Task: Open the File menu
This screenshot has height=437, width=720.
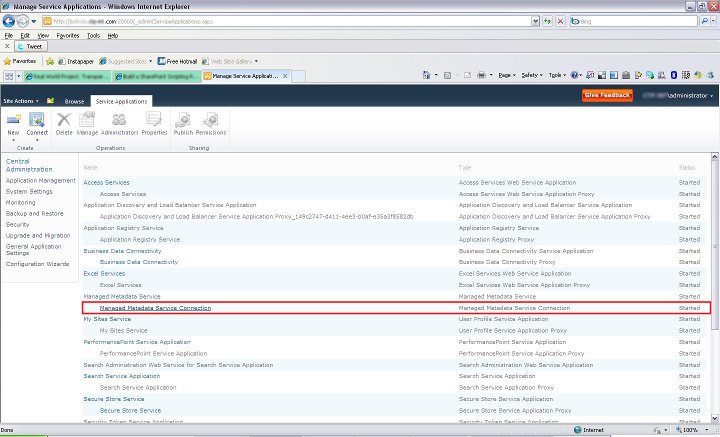Action: (x=9, y=35)
